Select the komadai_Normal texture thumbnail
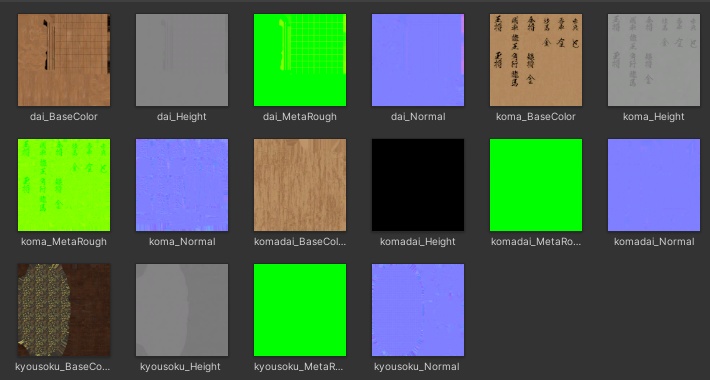This screenshot has width=710, height=380. tap(654, 185)
